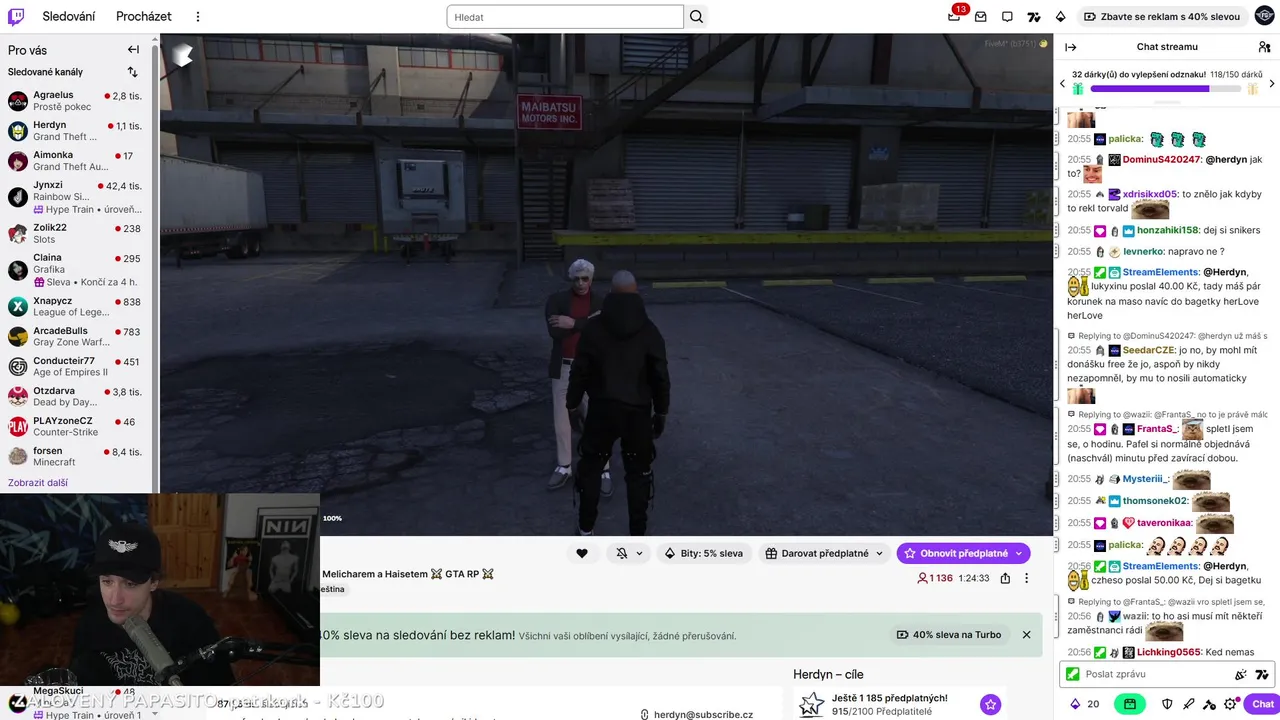1280x720 pixels.
Task: Open the stream's three-dot options menu
Action: point(1026,578)
